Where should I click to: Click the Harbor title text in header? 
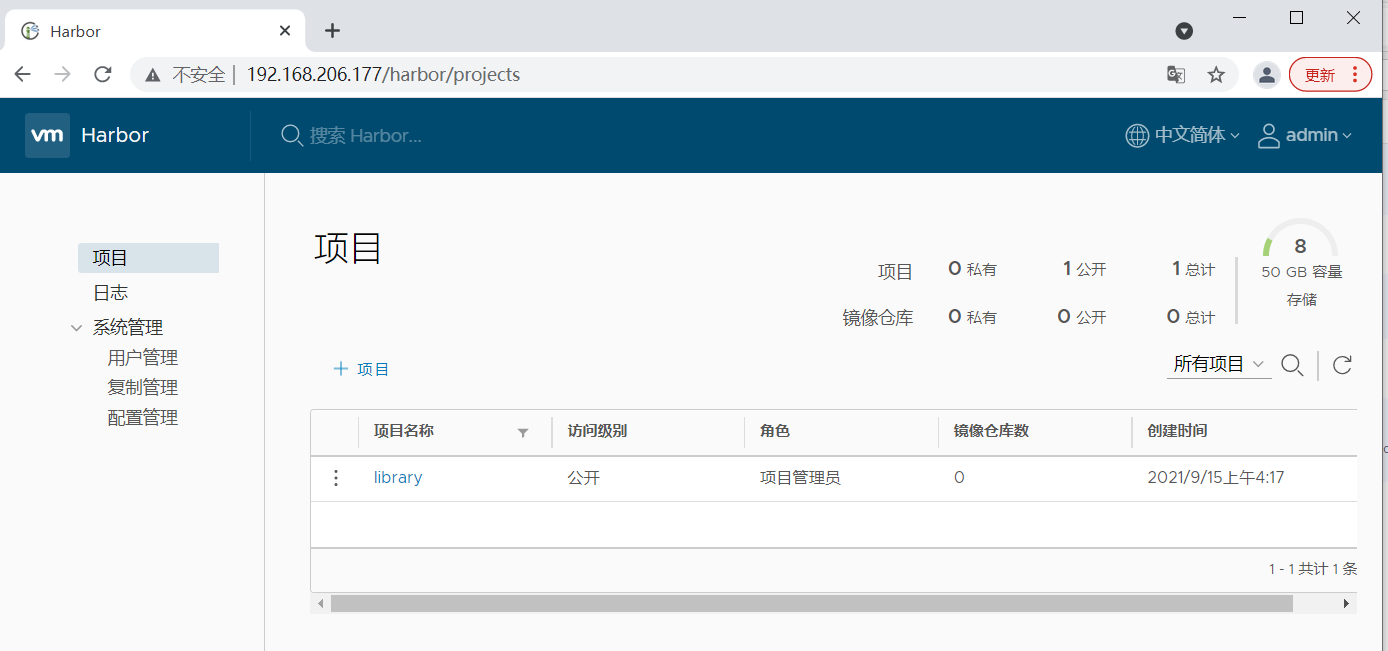[115, 135]
